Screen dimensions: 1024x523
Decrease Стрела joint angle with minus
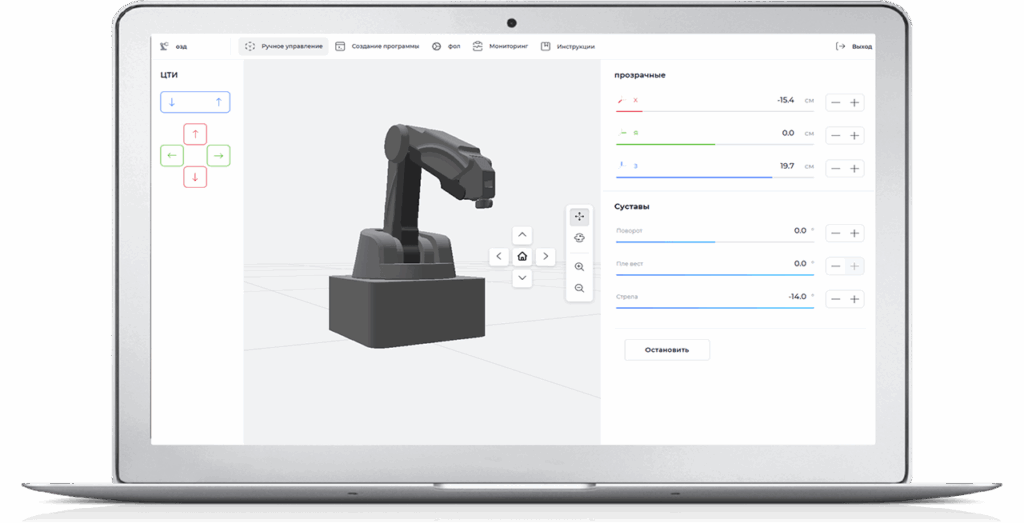(x=835, y=299)
